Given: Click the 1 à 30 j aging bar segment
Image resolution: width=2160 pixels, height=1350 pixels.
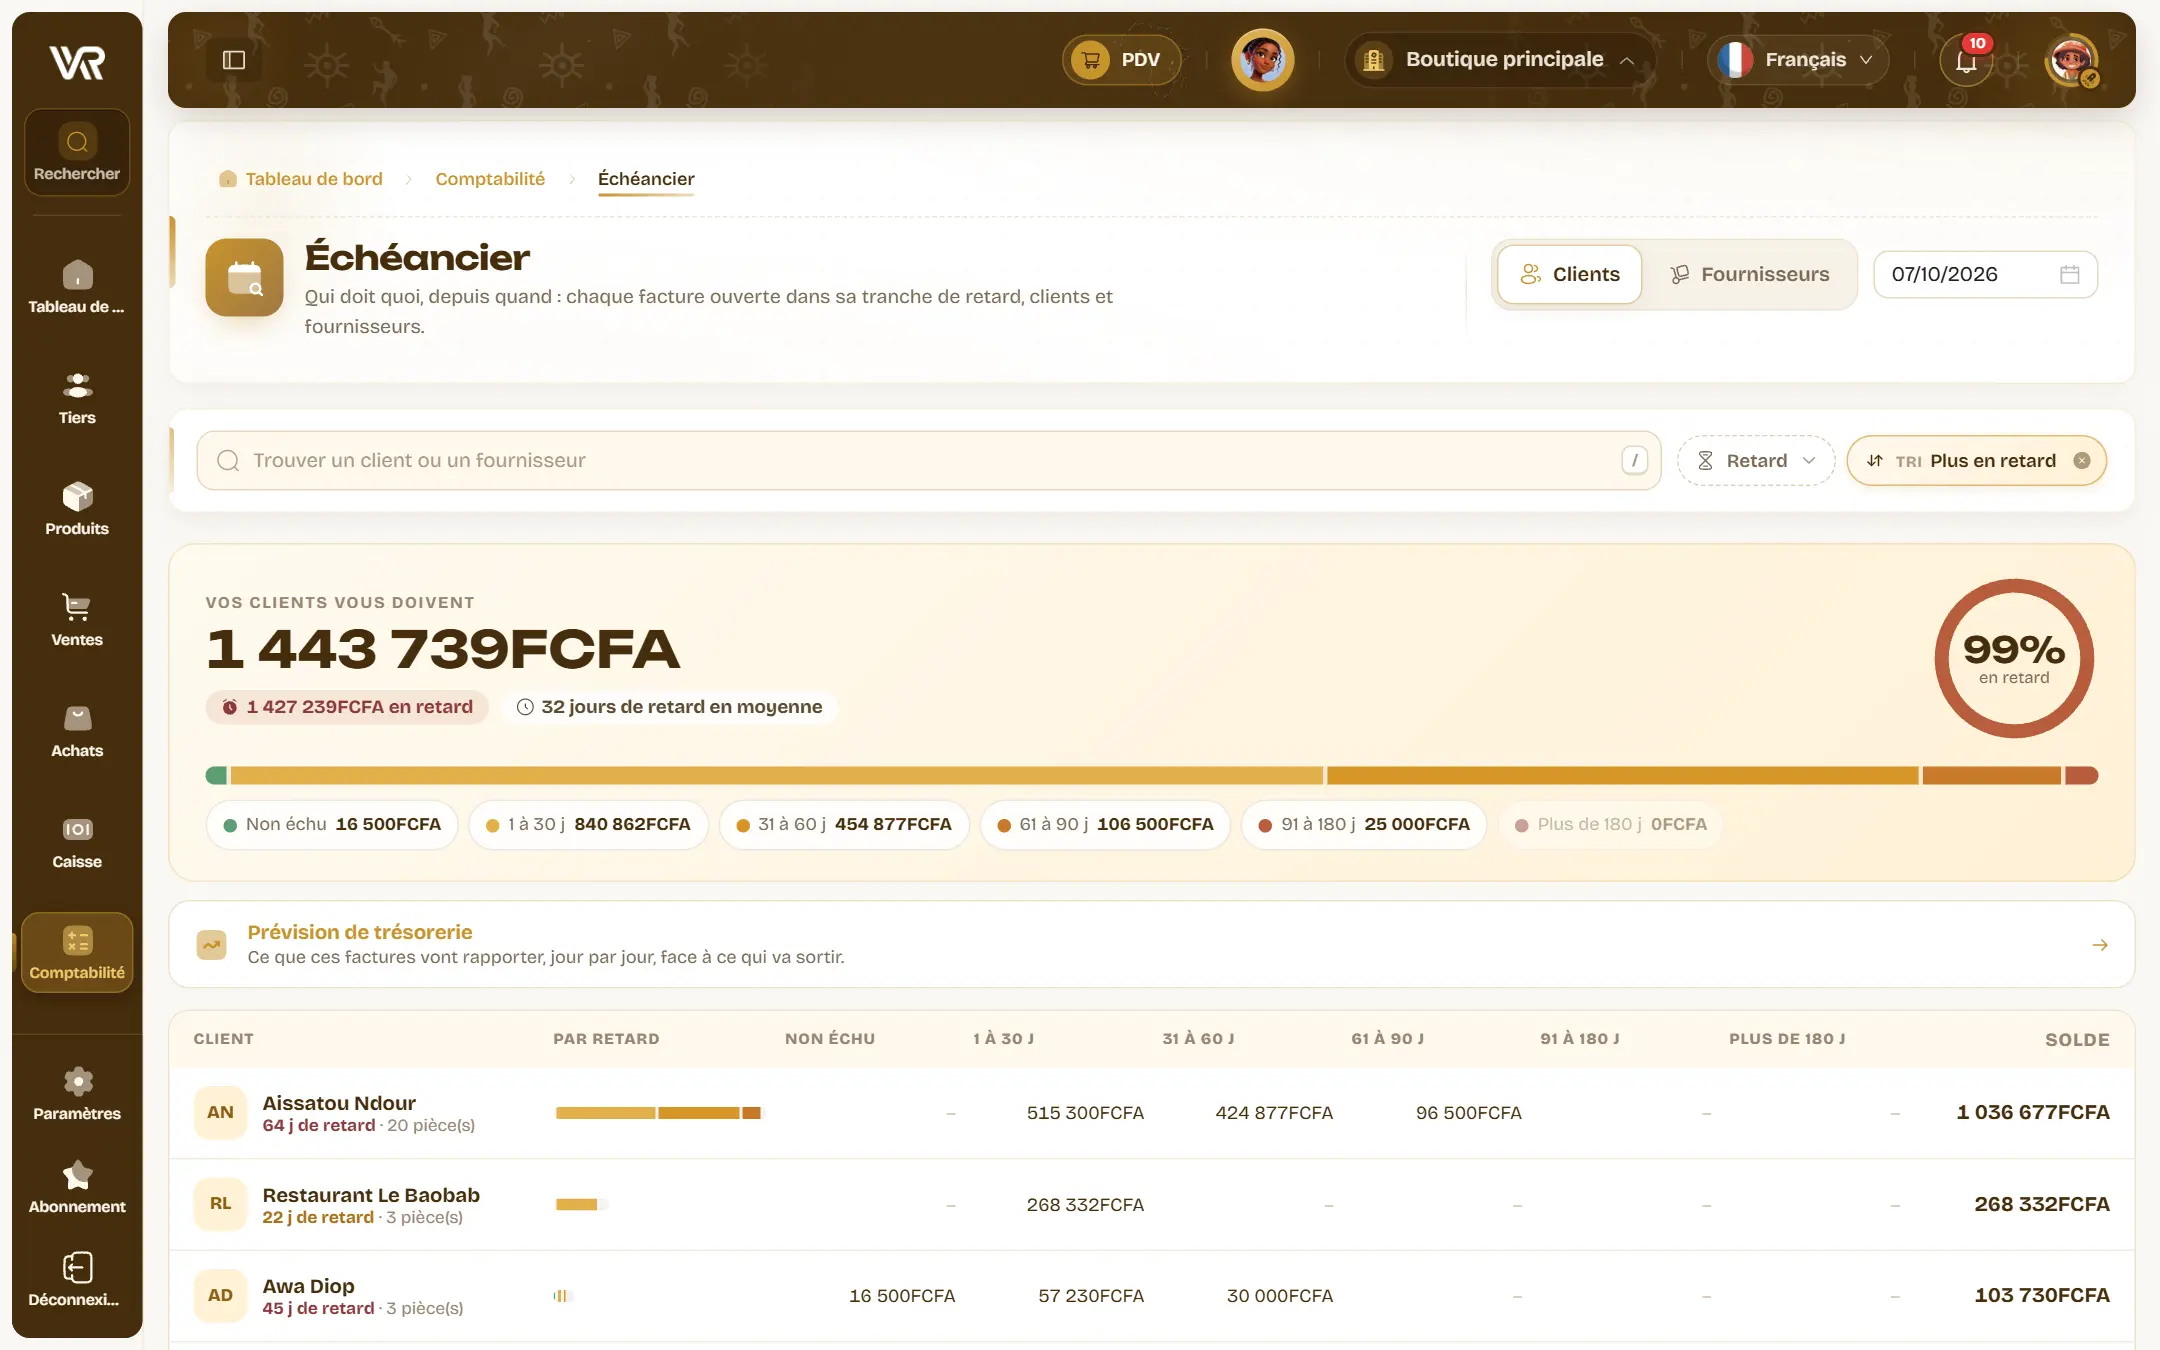Looking at the screenshot, I should [x=776, y=776].
